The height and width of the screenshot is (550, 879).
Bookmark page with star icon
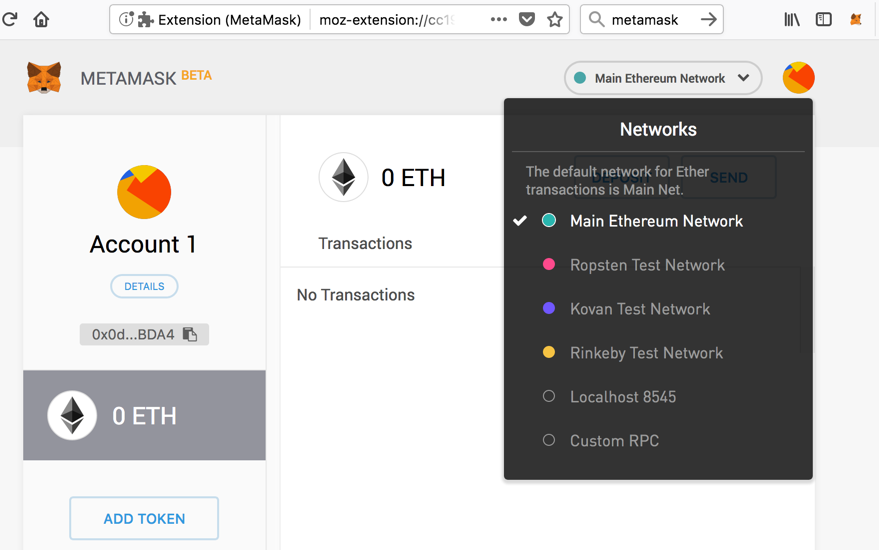tap(555, 19)
